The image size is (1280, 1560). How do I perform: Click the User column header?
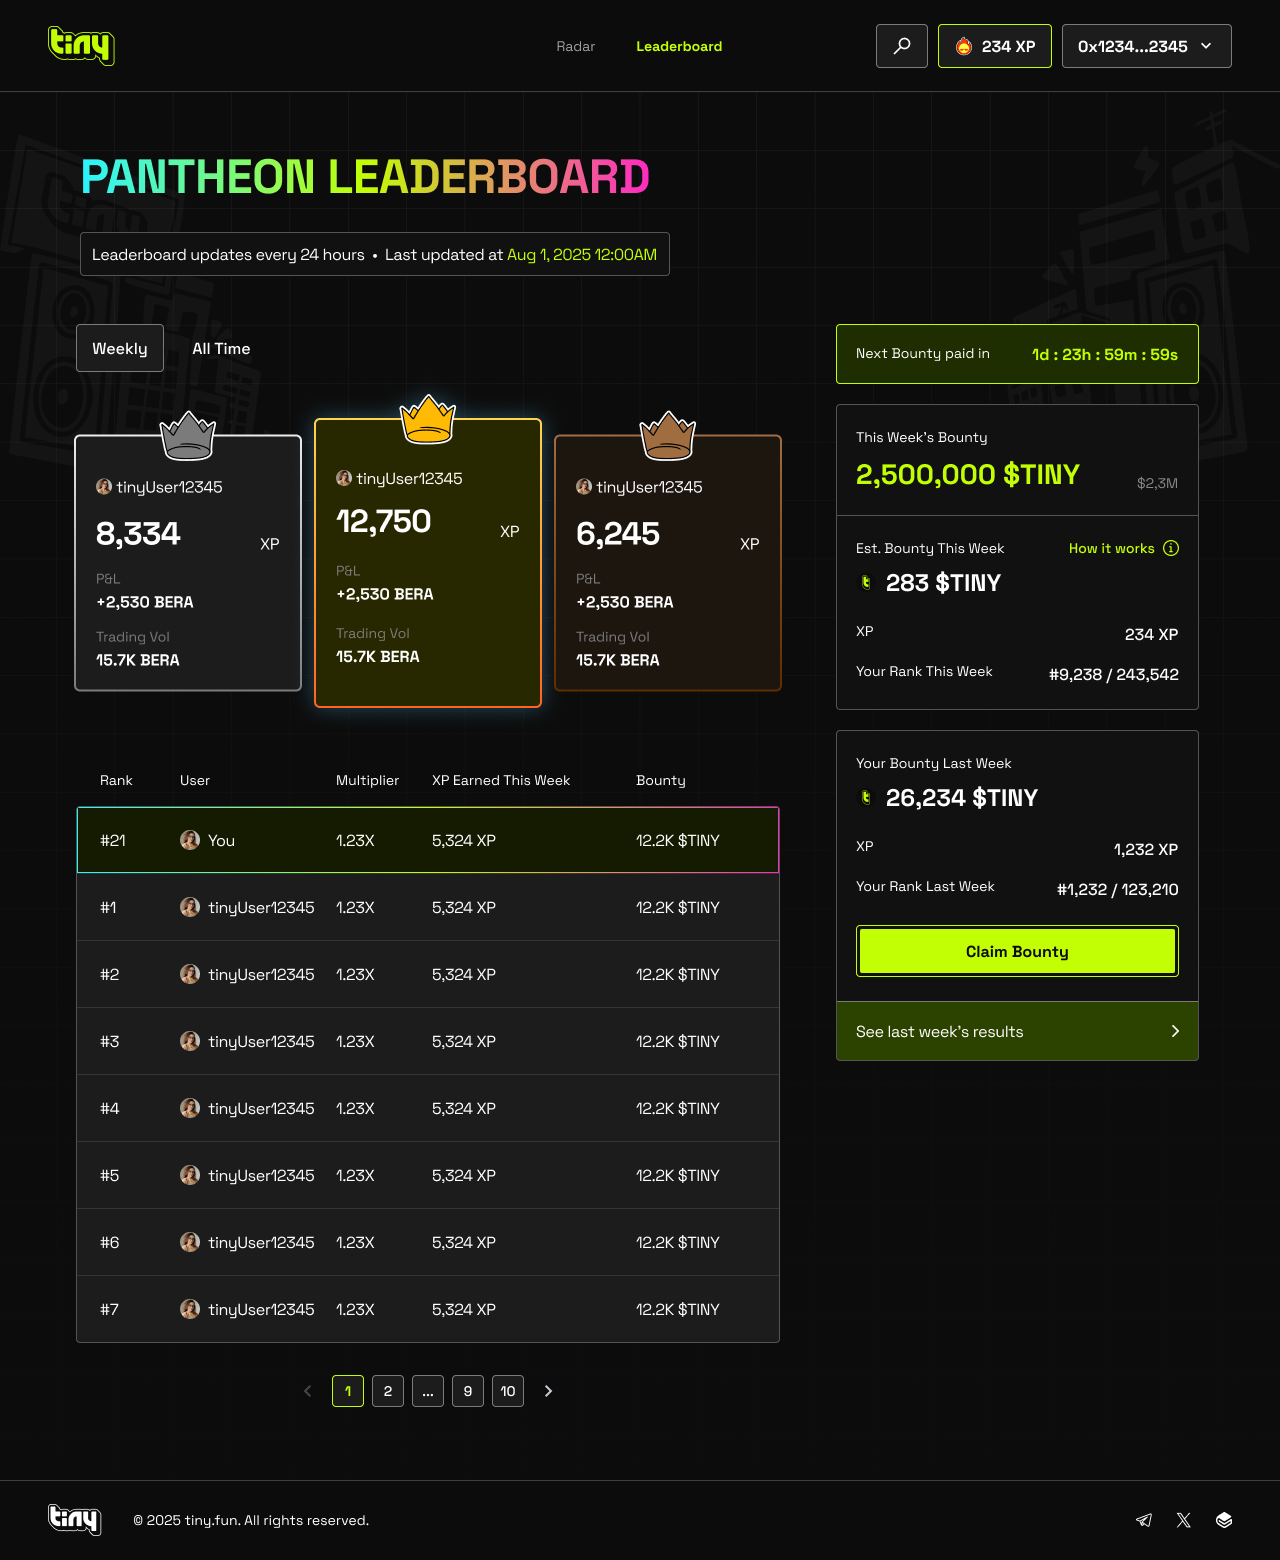[195, 780]
